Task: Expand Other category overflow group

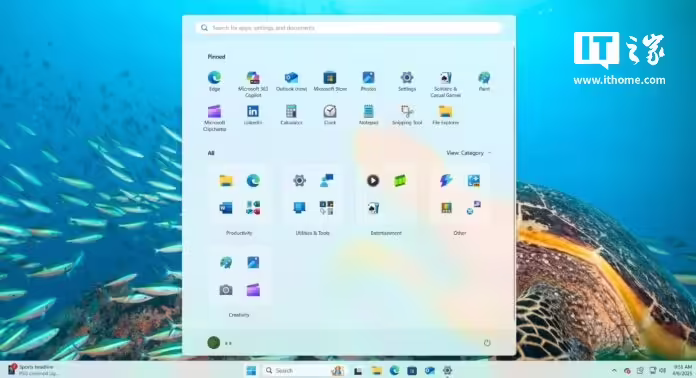Action: (x=473, y=208)
